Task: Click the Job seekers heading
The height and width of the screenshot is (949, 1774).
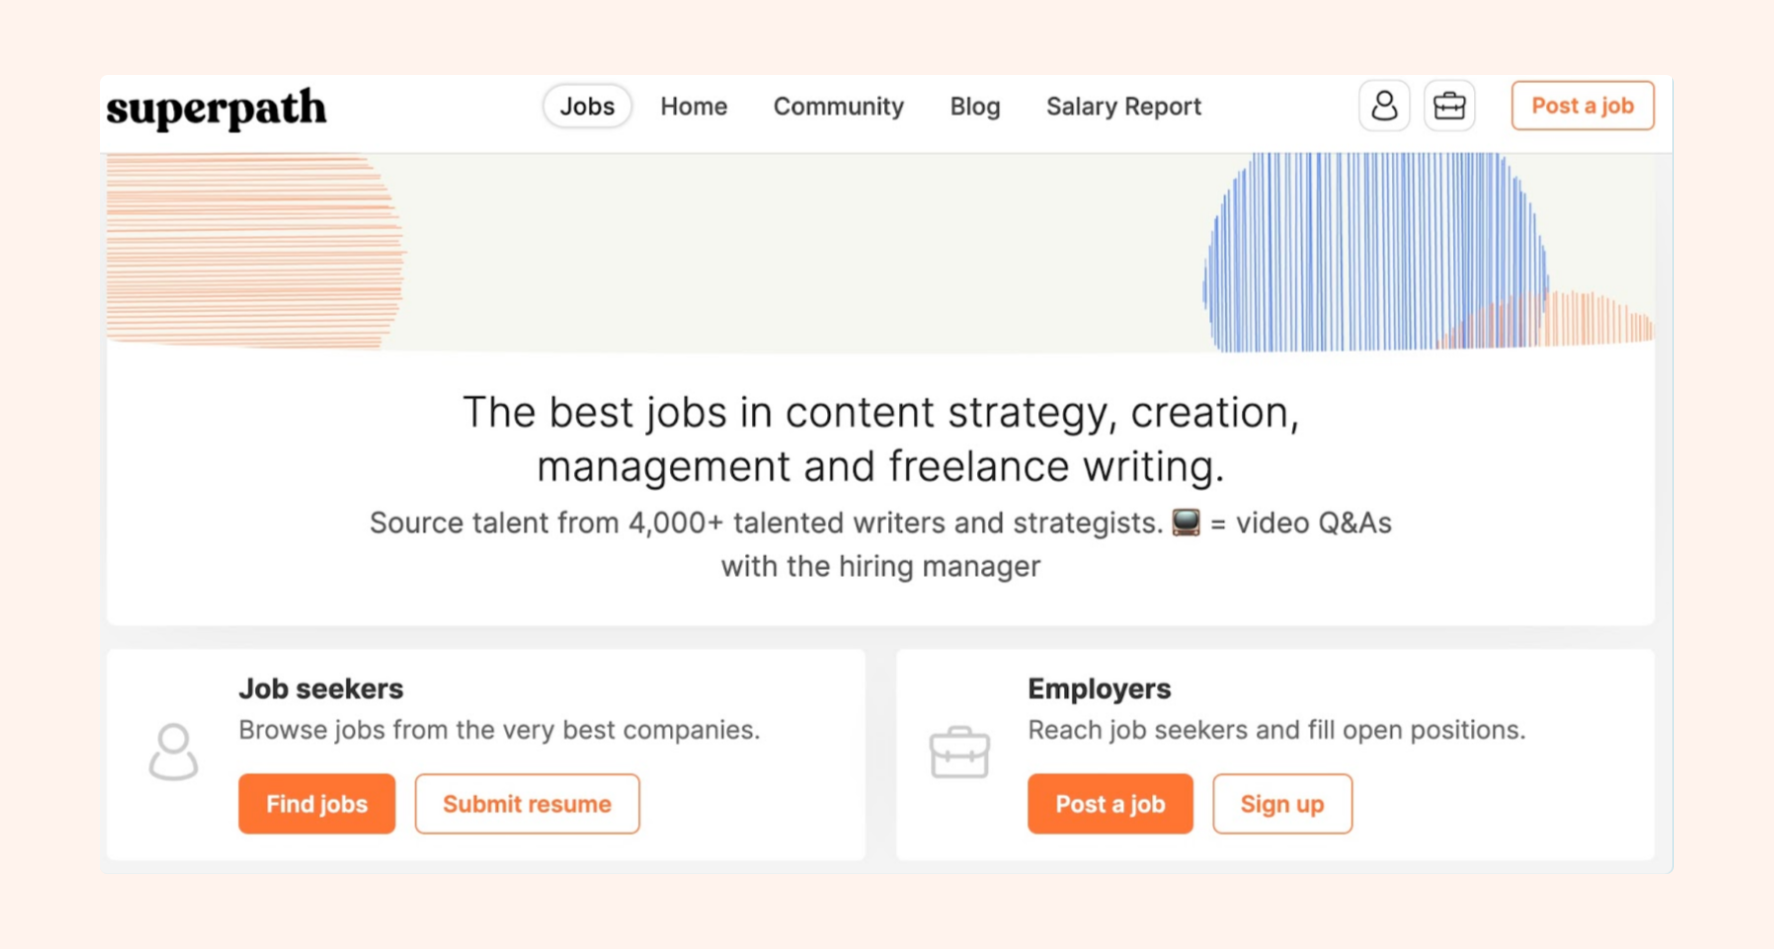Action: click(x=320, y=688)
